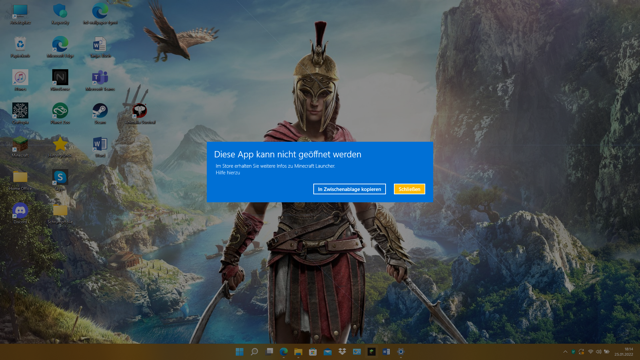This screenshot has width=640, height=360.
Task: Open Settings gear in the taskbar
Action: click(x=401, y=352)
